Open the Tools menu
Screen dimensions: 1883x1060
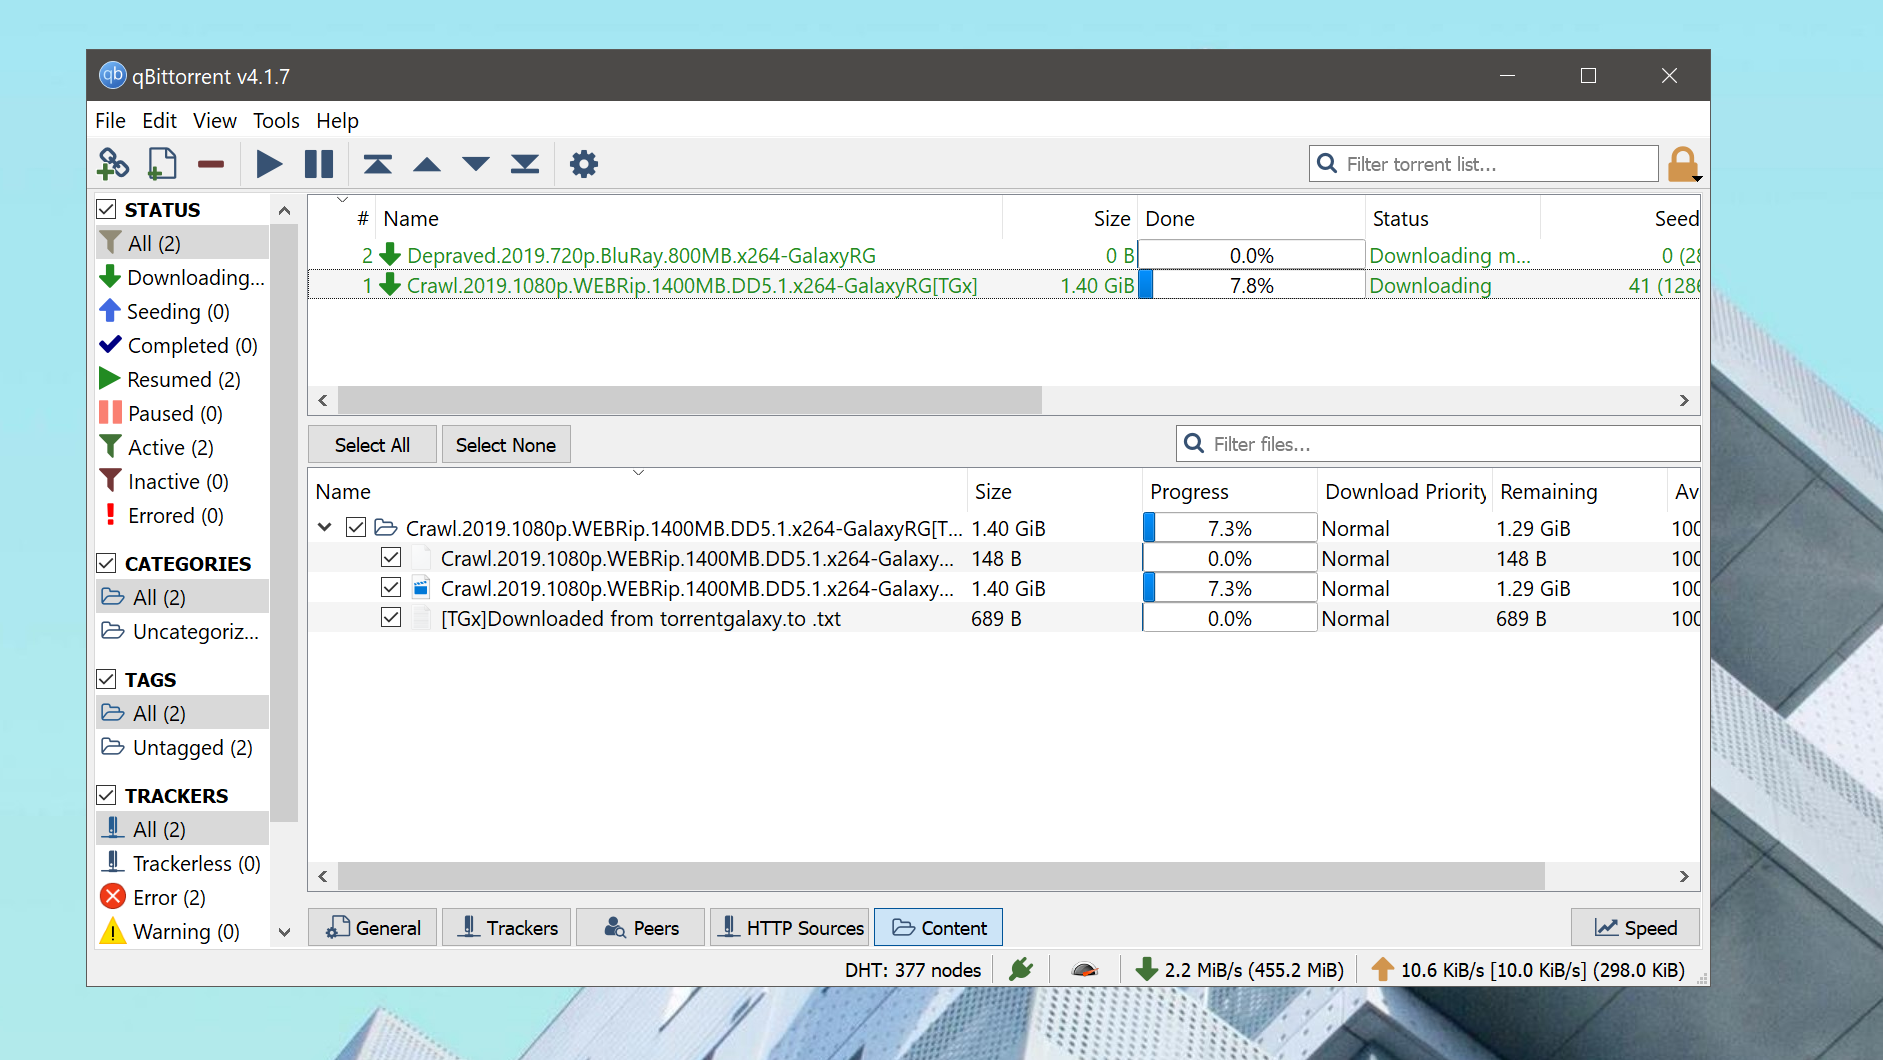276,121
